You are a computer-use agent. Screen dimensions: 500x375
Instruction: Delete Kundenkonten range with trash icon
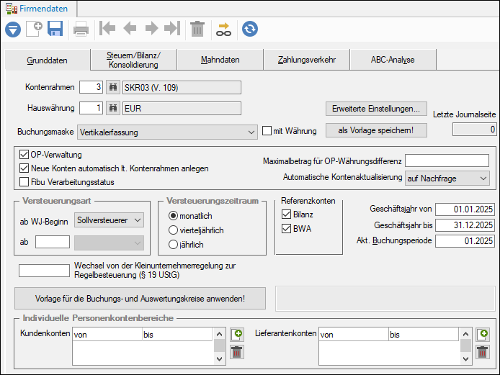237,352
